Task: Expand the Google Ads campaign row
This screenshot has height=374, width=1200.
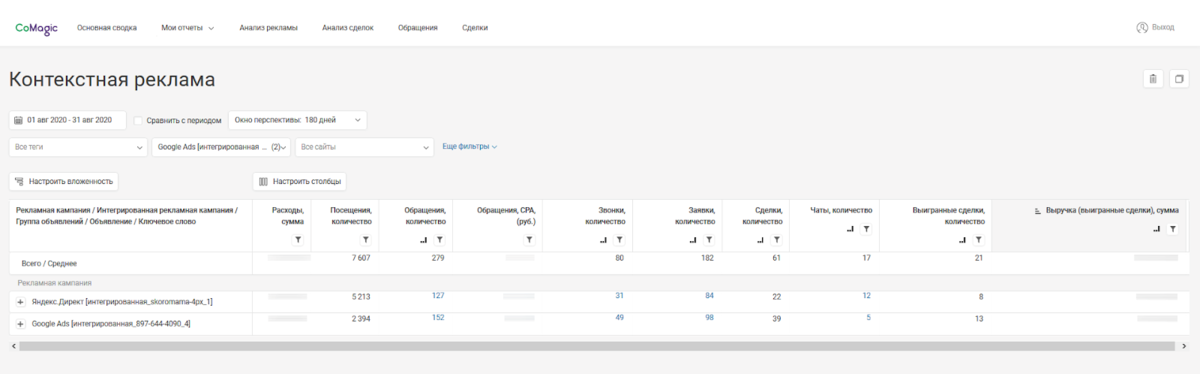Action: (20, 324)
